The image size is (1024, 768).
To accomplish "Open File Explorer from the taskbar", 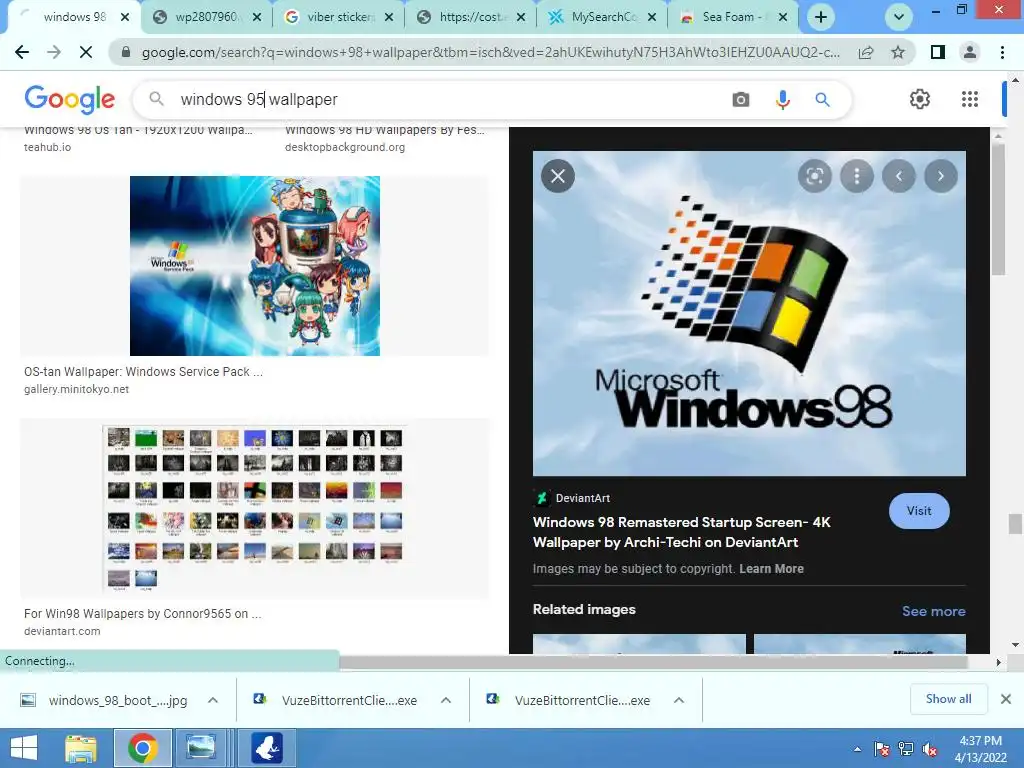I will tap(80, 748).
